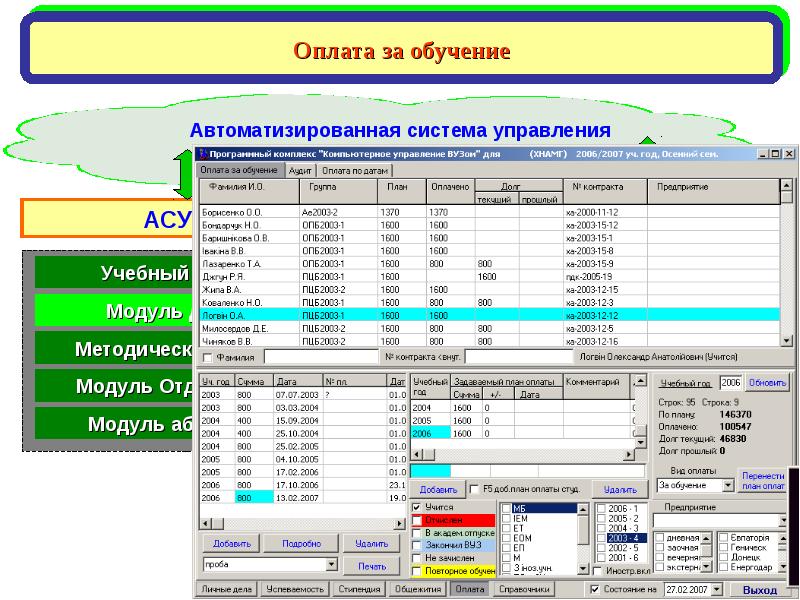Screen dimensions: 800x600
Task: Toggle the Учится status checkbox
Action: (418, 508)
